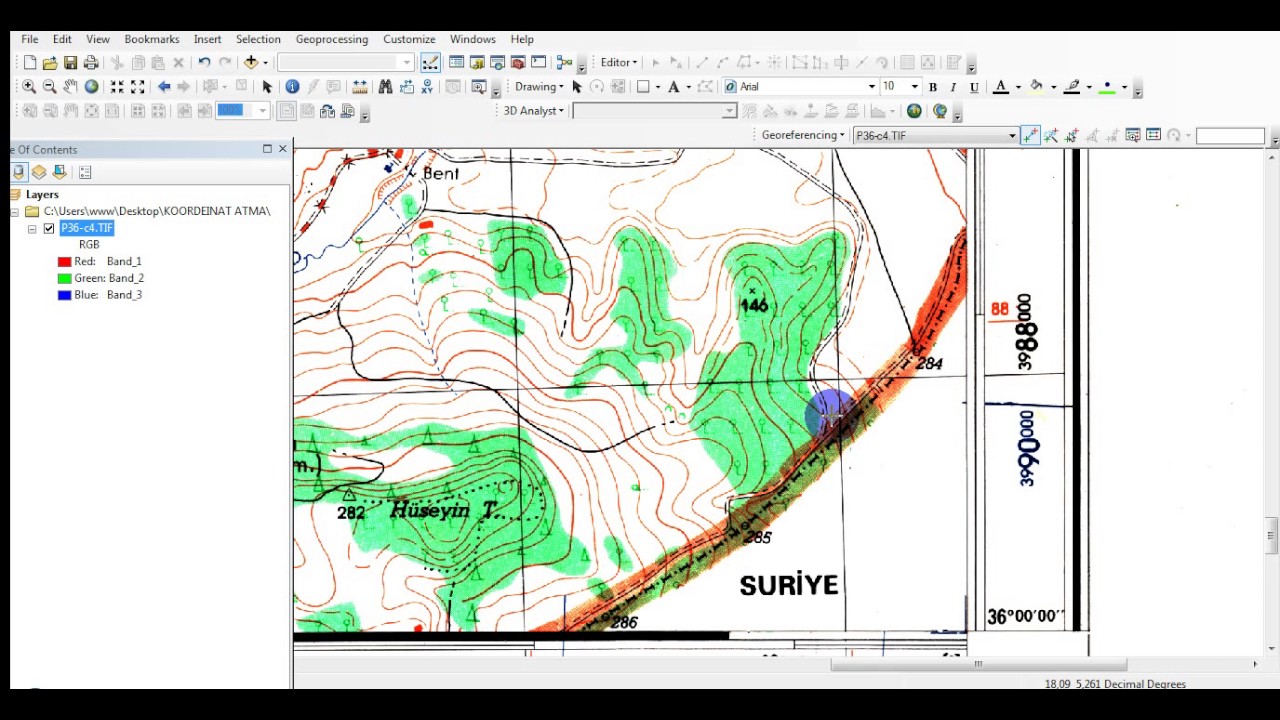The image size is (1280, 720).
Task: Zoom to Full Extent globe
Action: 91,87
